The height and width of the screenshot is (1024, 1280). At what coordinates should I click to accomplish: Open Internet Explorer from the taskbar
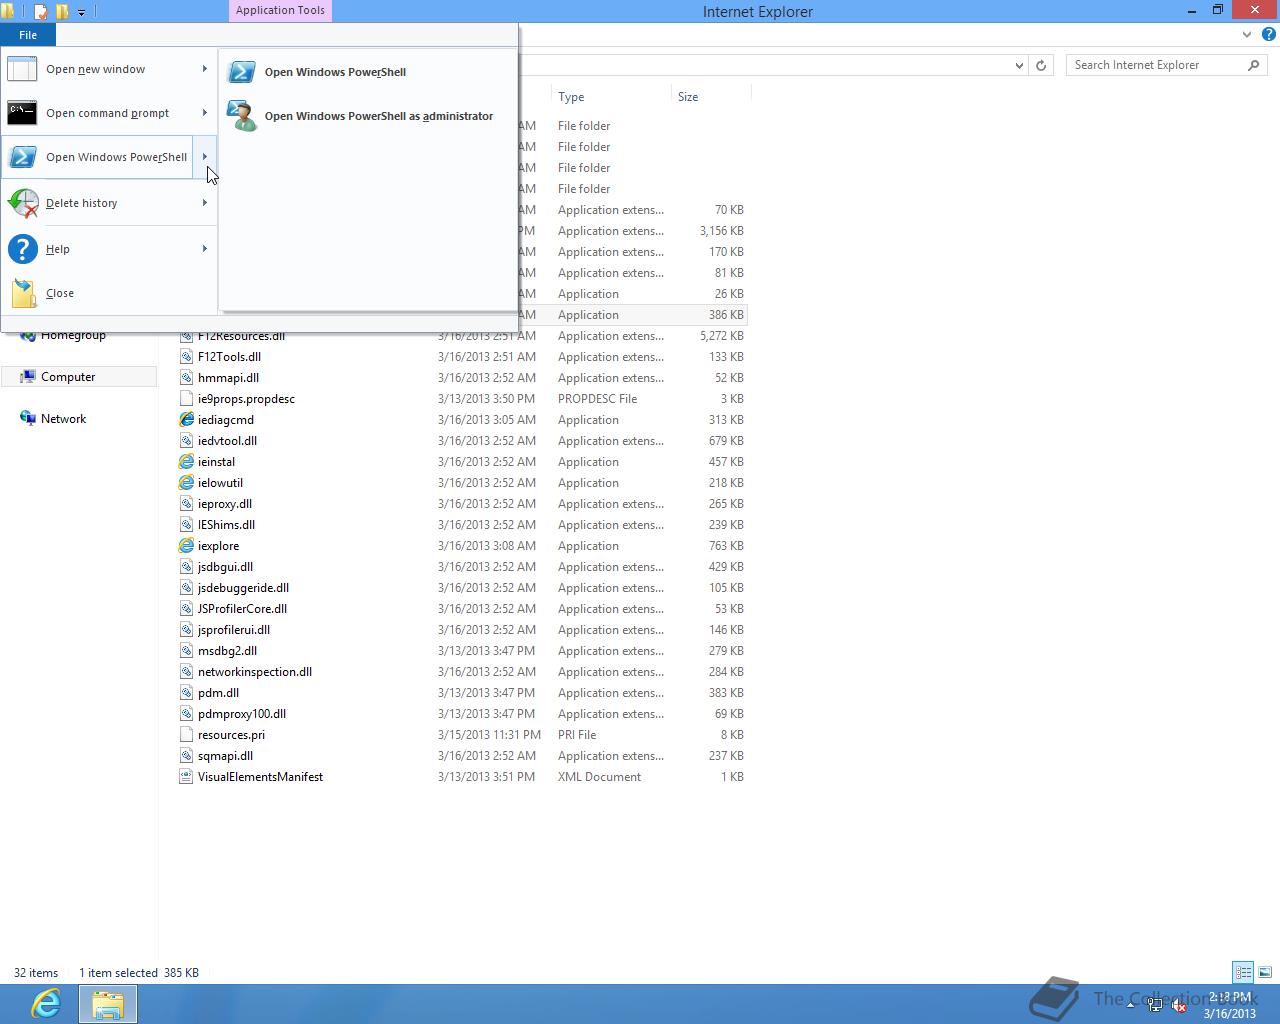point(46,1003)
